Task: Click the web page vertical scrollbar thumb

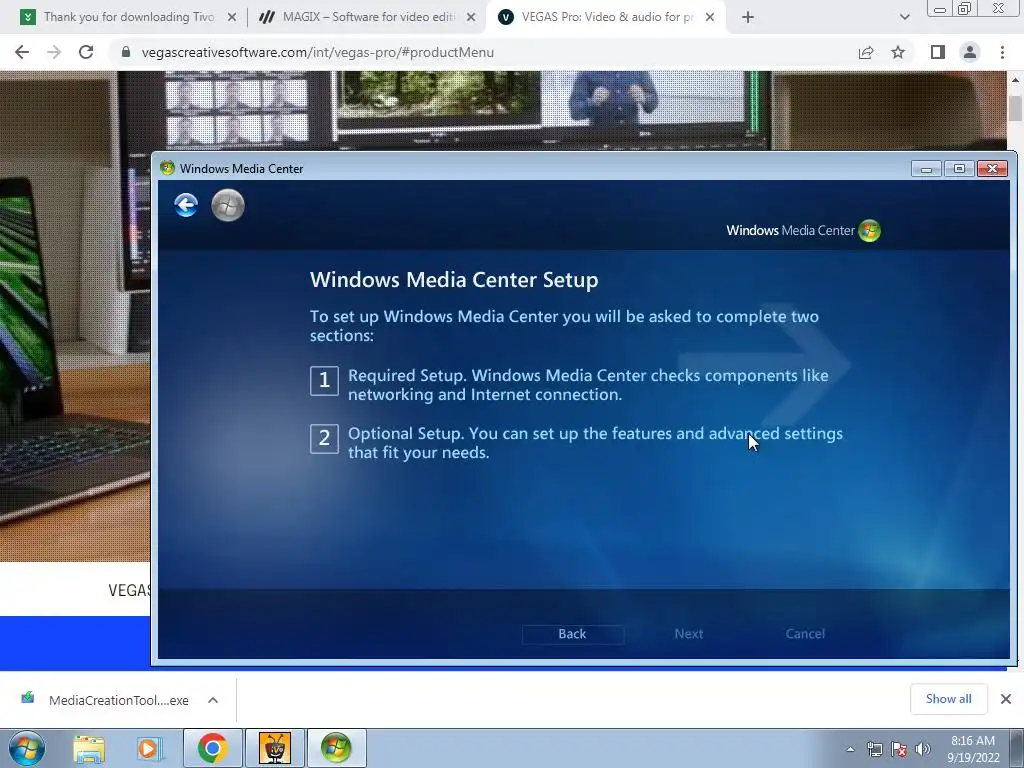Action: [1015, 108]
